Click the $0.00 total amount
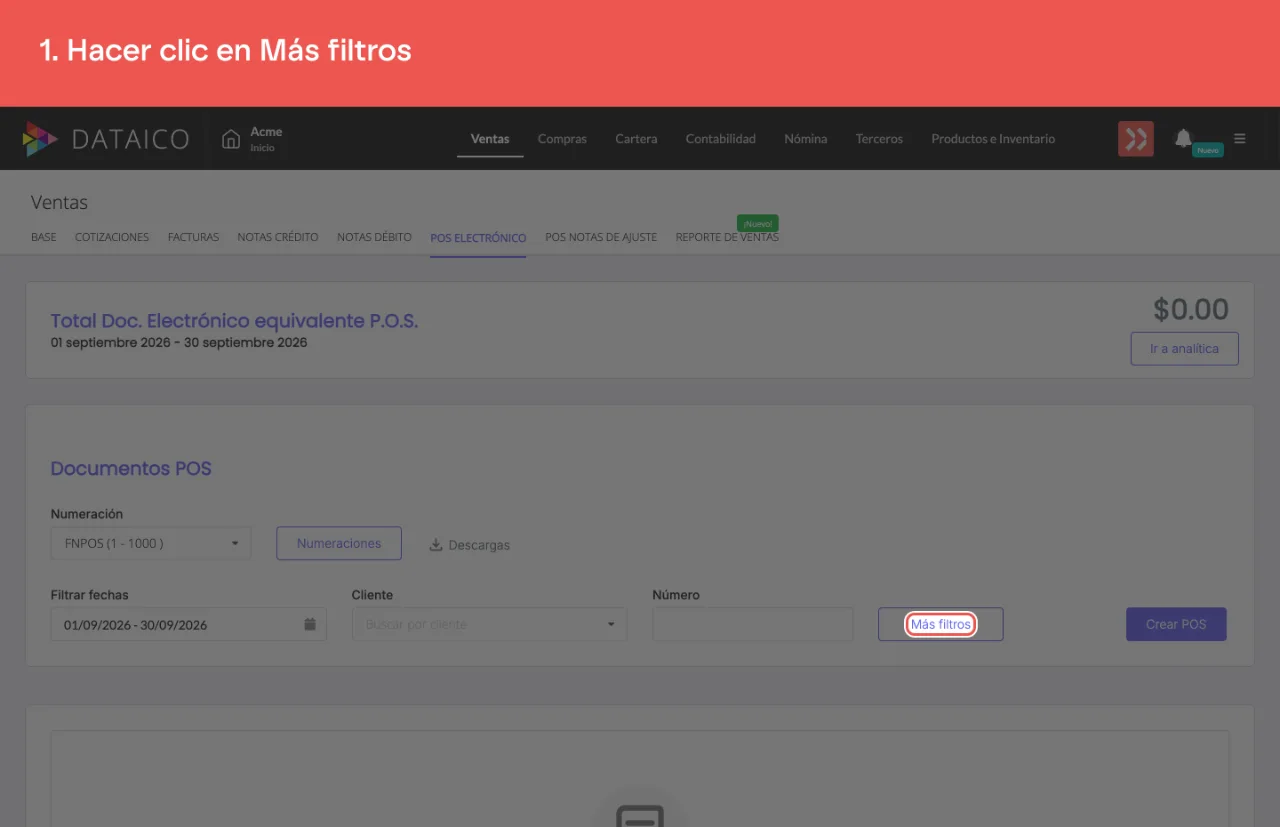The image size is (1280, 827). [x=1191, y=310]
